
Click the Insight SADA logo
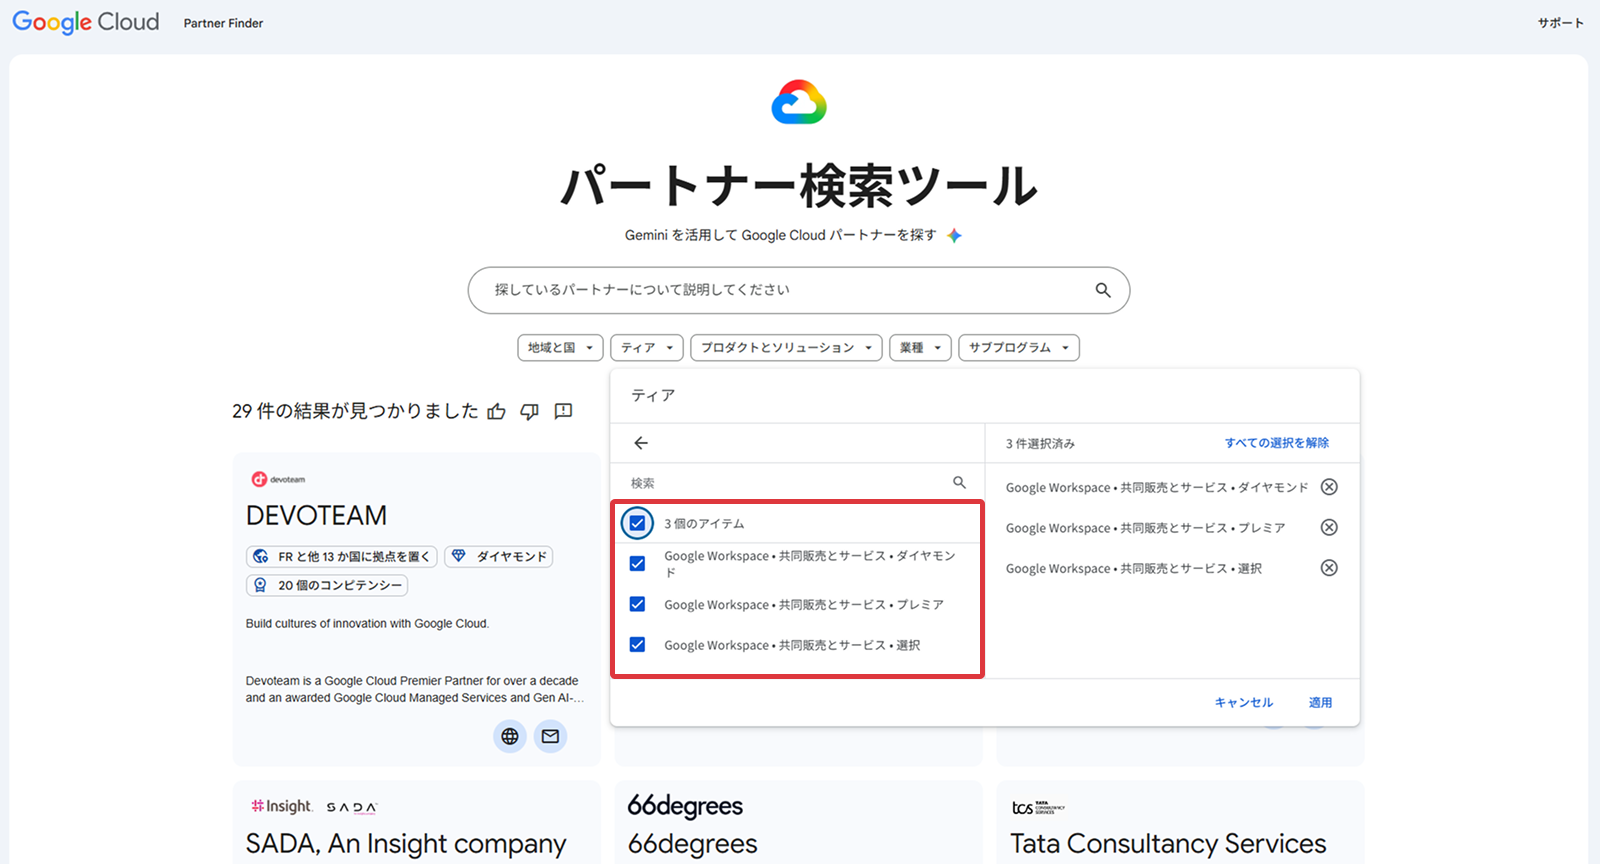pyautogui.click(x=314, y=806)
